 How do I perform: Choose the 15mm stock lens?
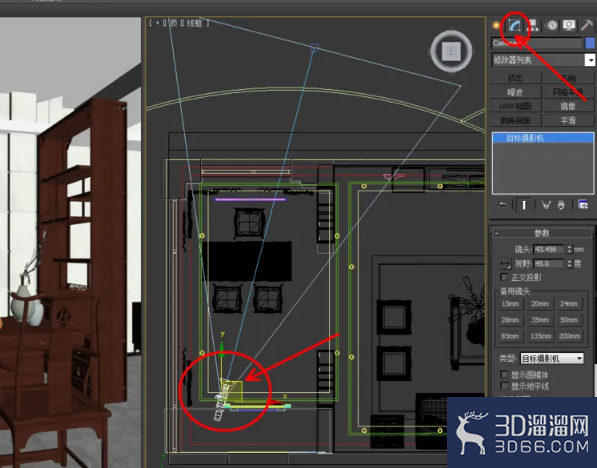click(511, 304)
